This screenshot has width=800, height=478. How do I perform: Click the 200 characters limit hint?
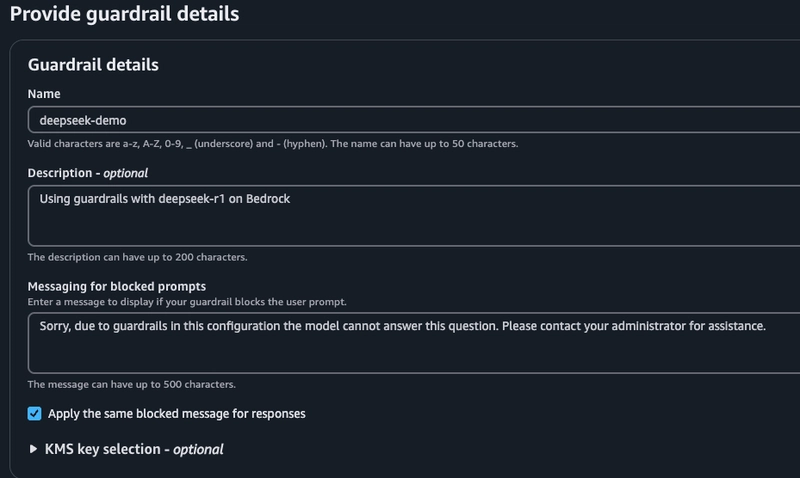pyautogui.click(x=137, y=257)
